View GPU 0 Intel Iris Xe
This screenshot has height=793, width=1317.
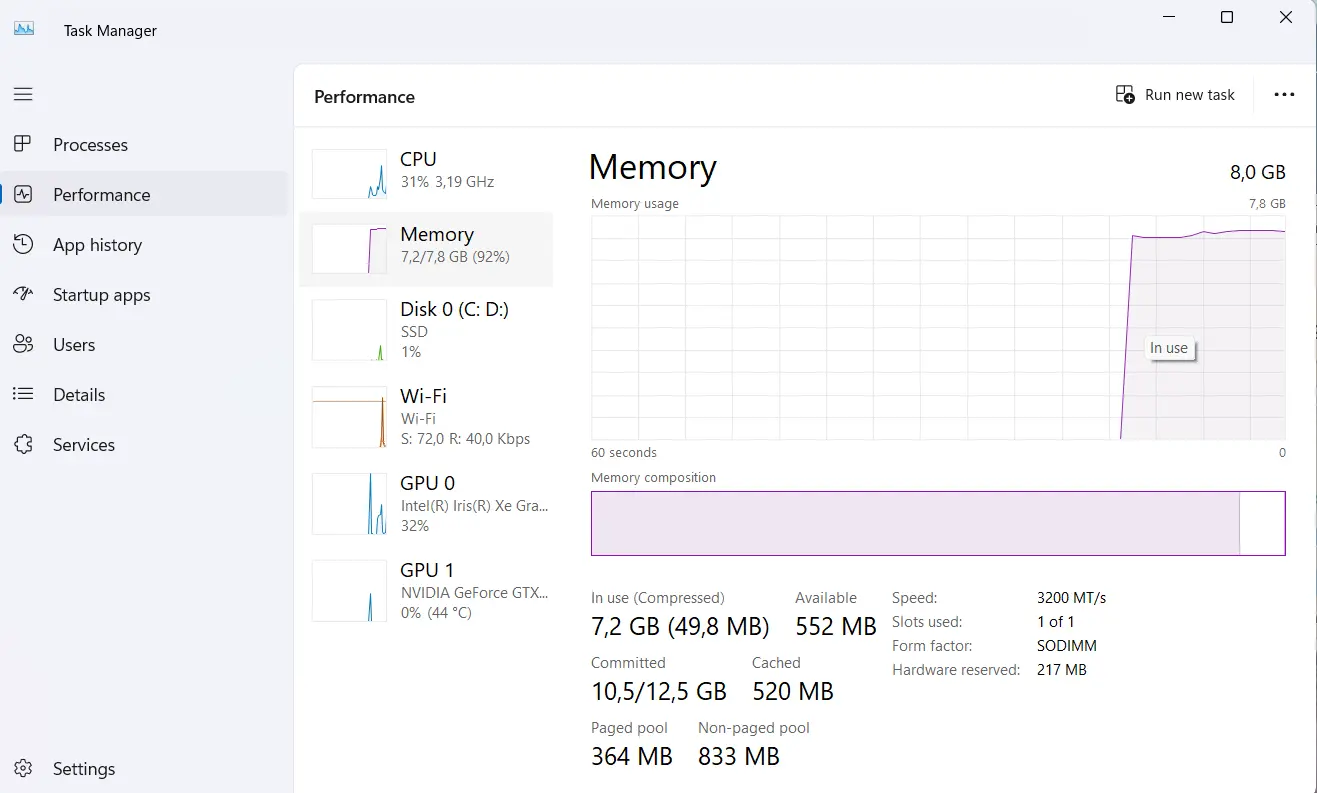pyautogui.click(x=426, y=504)
